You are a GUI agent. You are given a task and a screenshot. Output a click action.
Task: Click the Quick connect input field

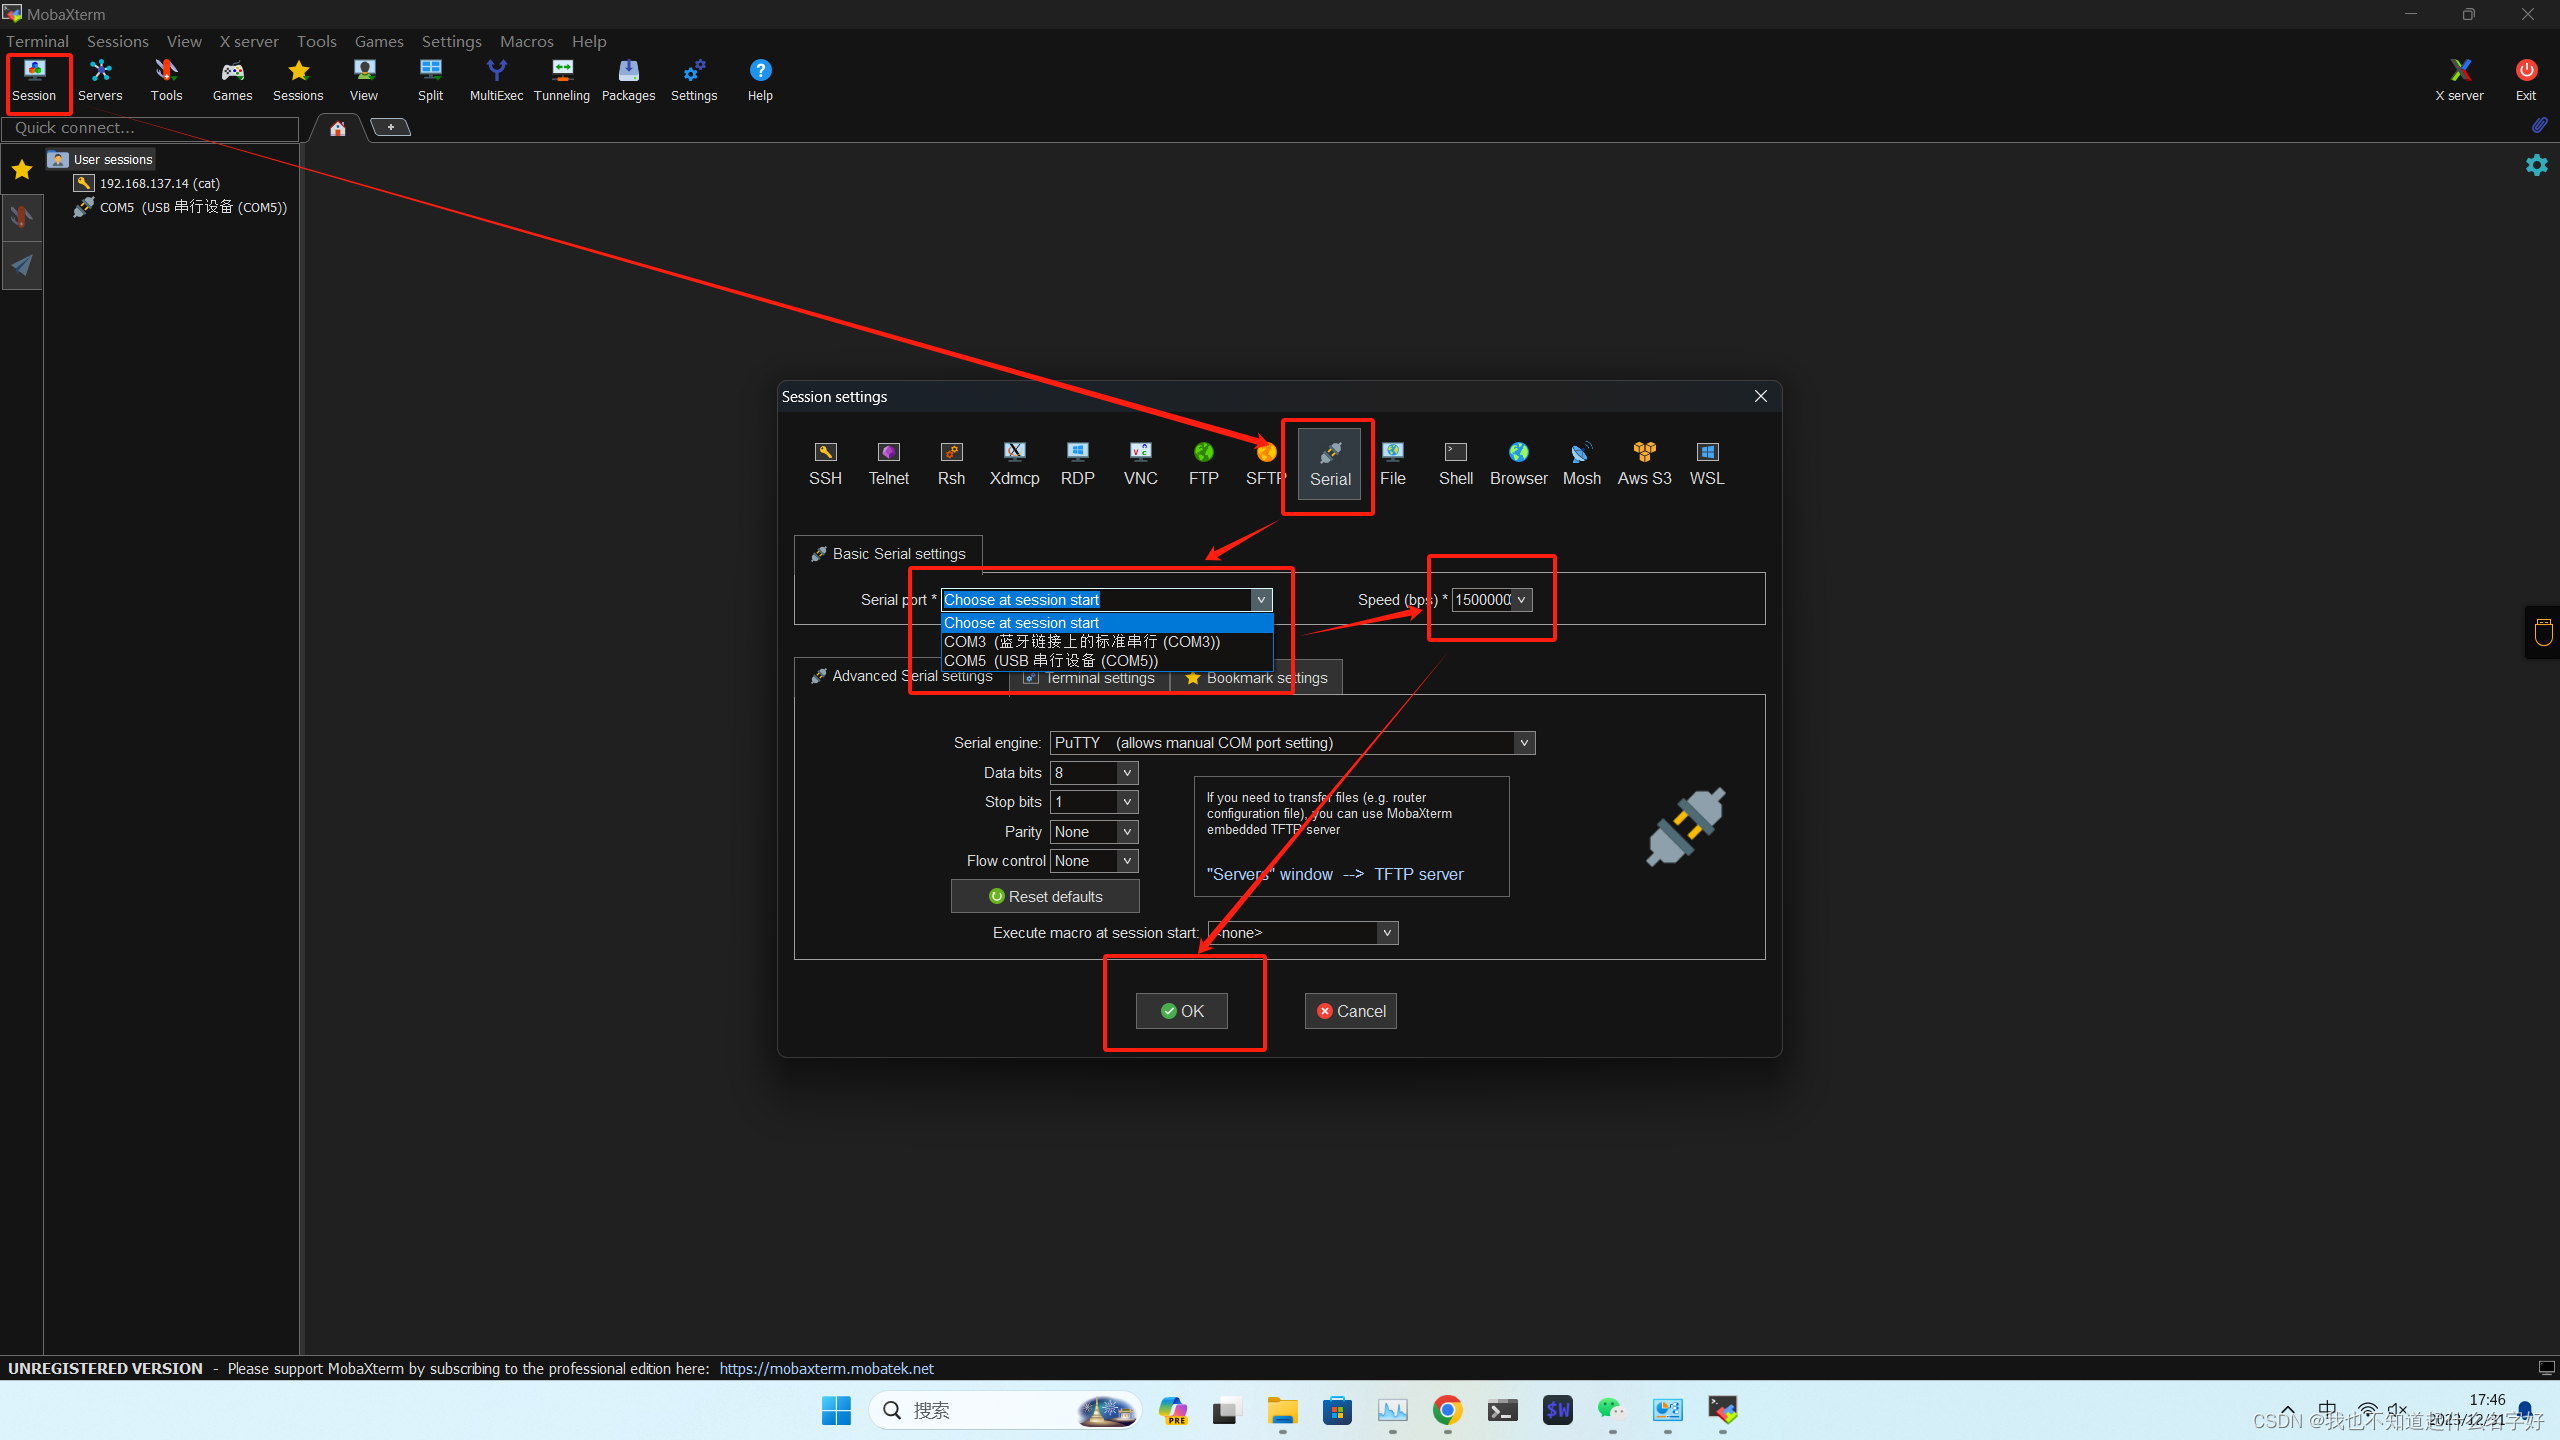pyautogui.click(x=150, y=128)
